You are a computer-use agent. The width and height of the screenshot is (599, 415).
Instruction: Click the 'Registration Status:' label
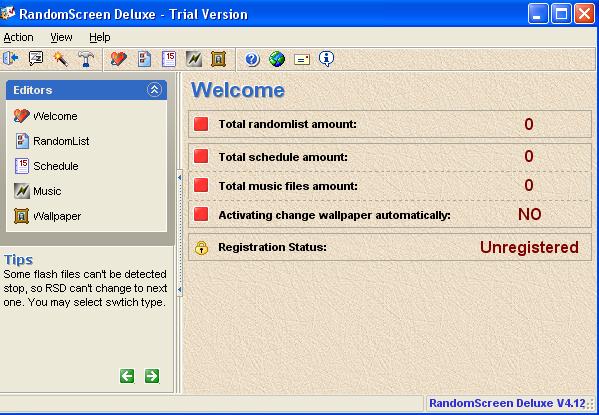coord(272,247)
